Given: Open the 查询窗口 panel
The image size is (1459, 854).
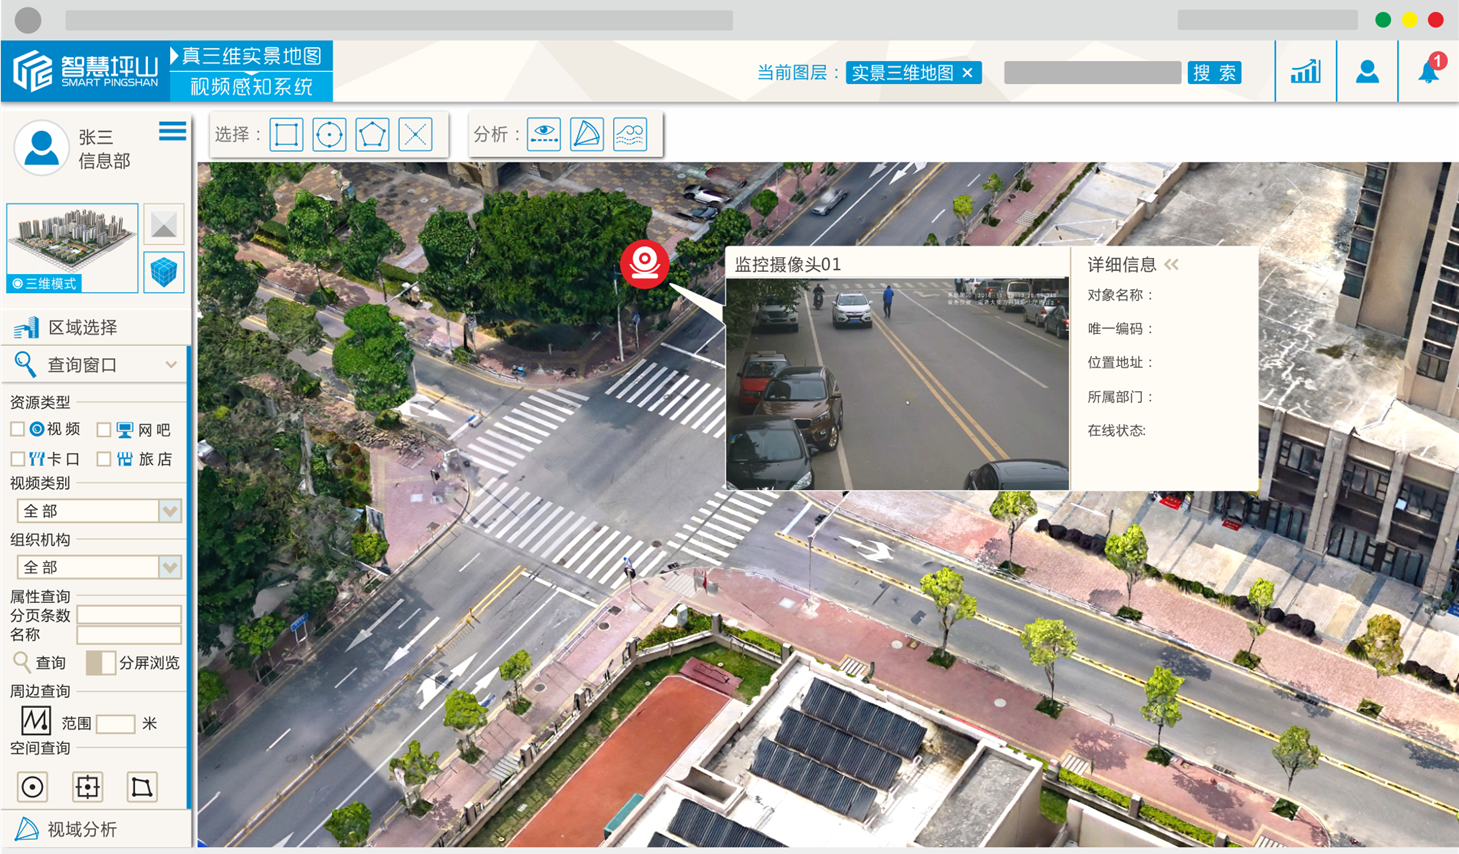Looking at the screenshot, I should tap(95, 365).
